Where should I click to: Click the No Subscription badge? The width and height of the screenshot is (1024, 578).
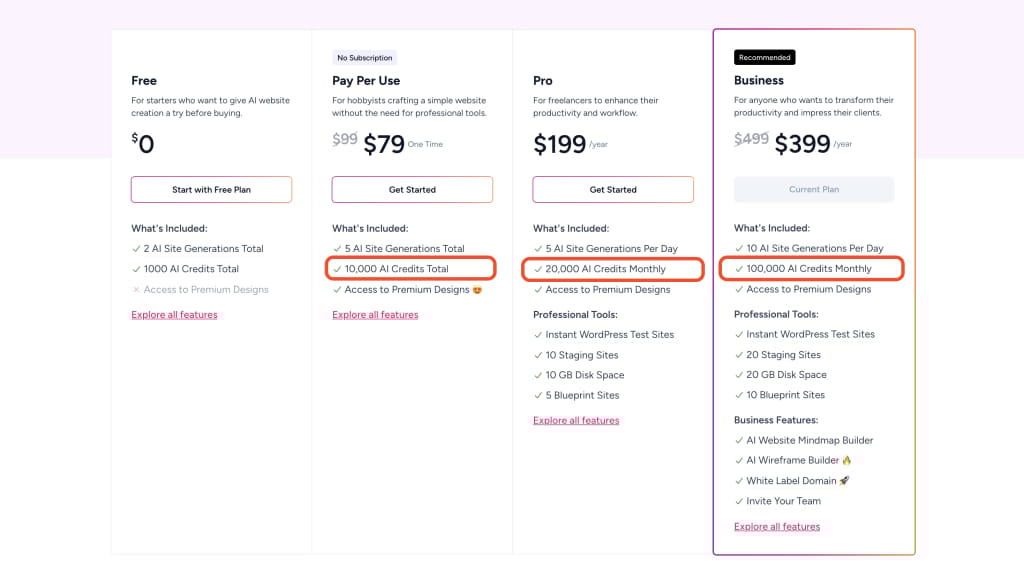pos(364,58)
